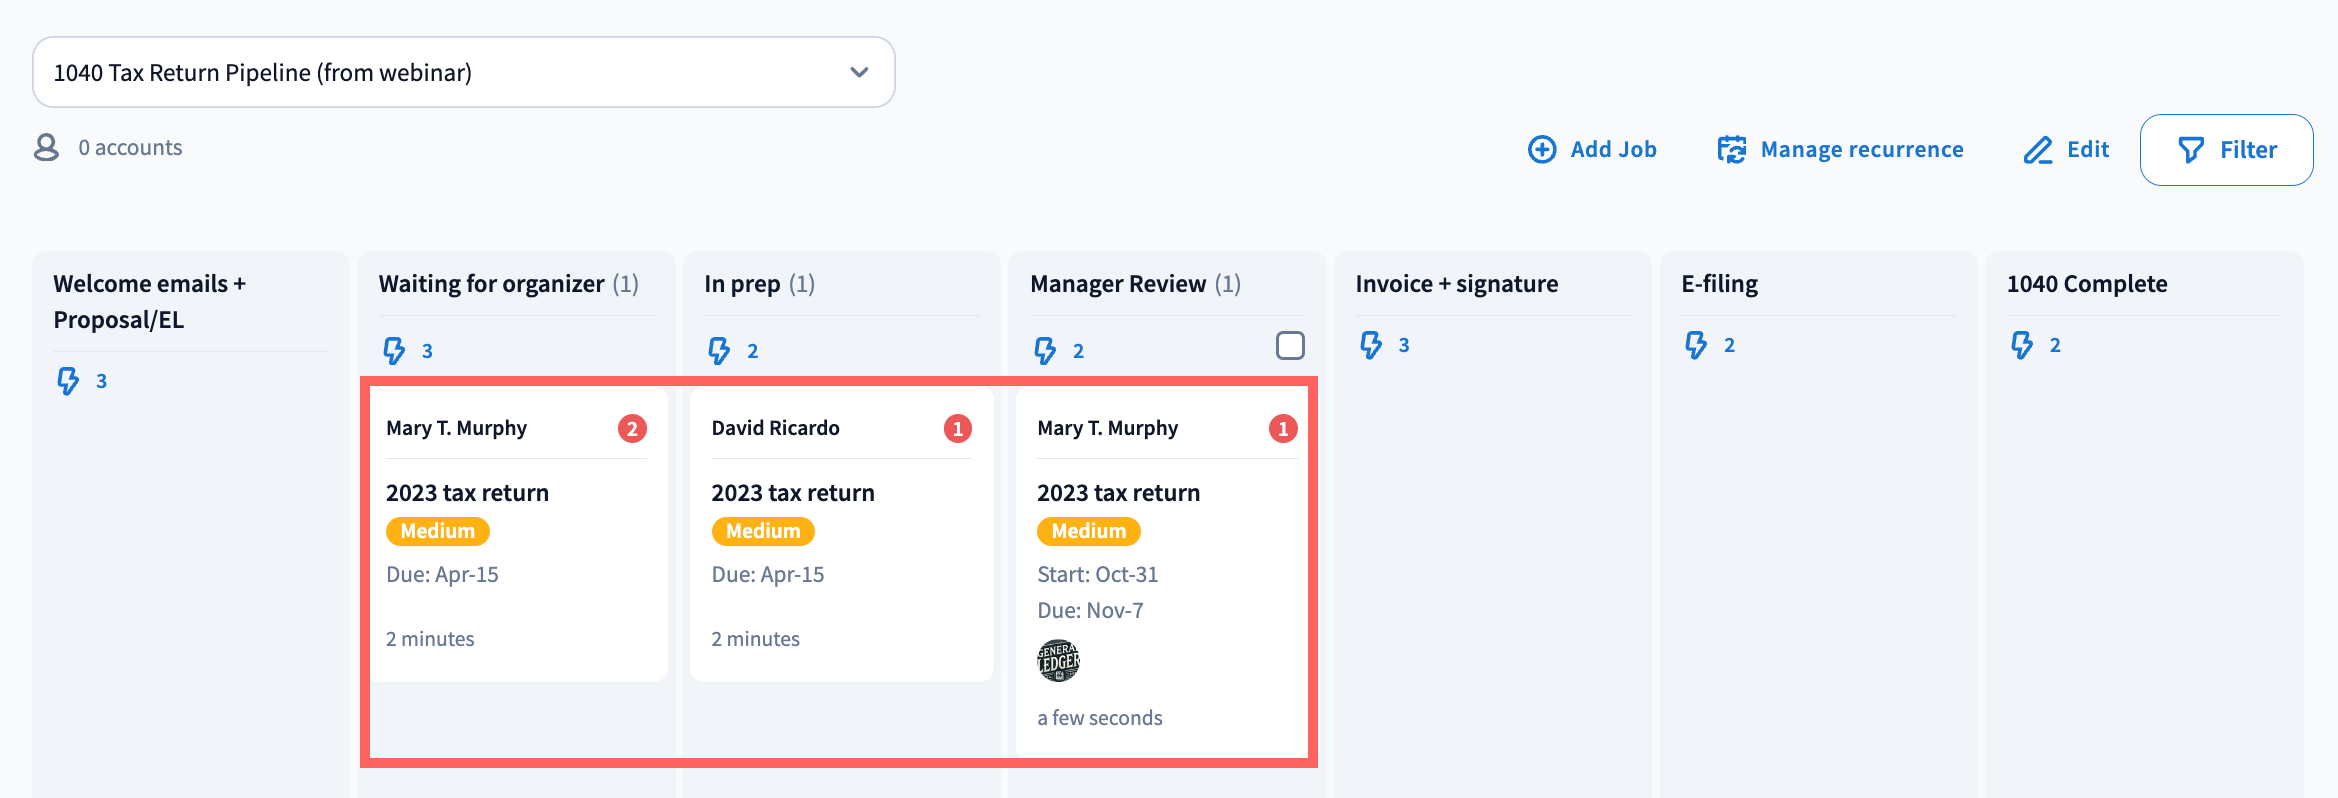This screenshot has width=2338, height=798.
Task: Click automation lightning icon in Invoice + signature column
Action: click(1371, 345)
